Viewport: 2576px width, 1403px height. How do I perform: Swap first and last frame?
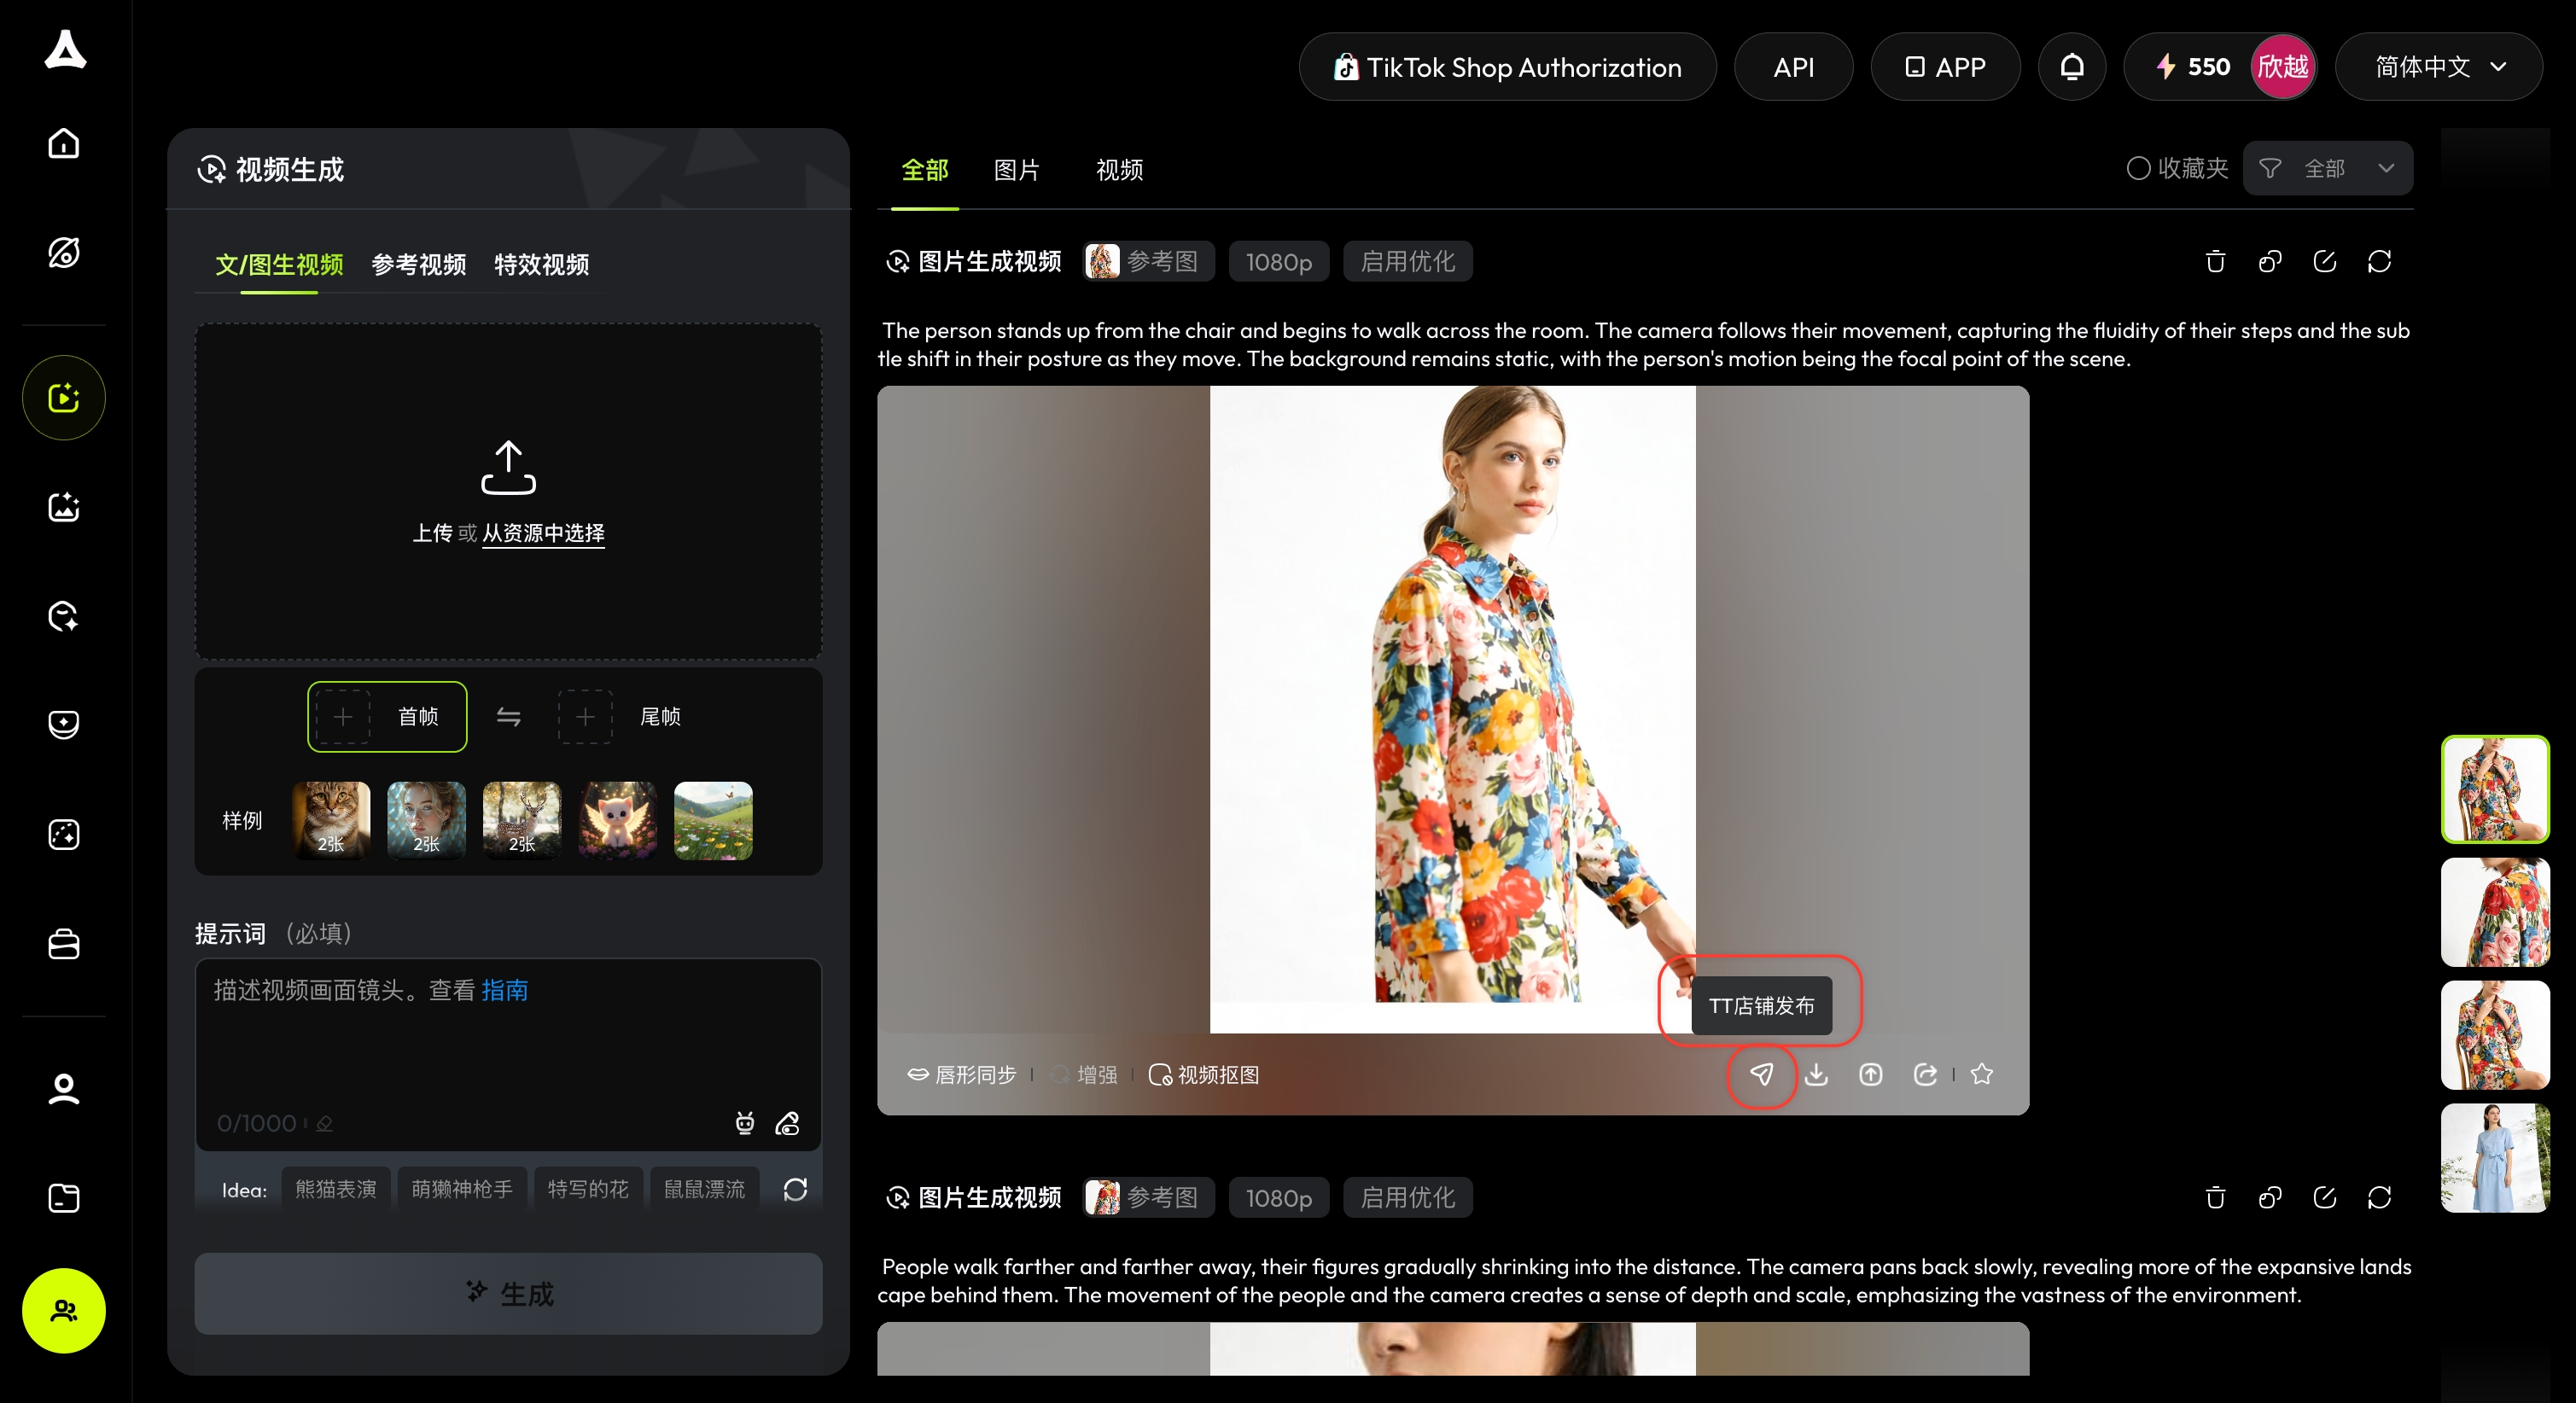(509, 717)
